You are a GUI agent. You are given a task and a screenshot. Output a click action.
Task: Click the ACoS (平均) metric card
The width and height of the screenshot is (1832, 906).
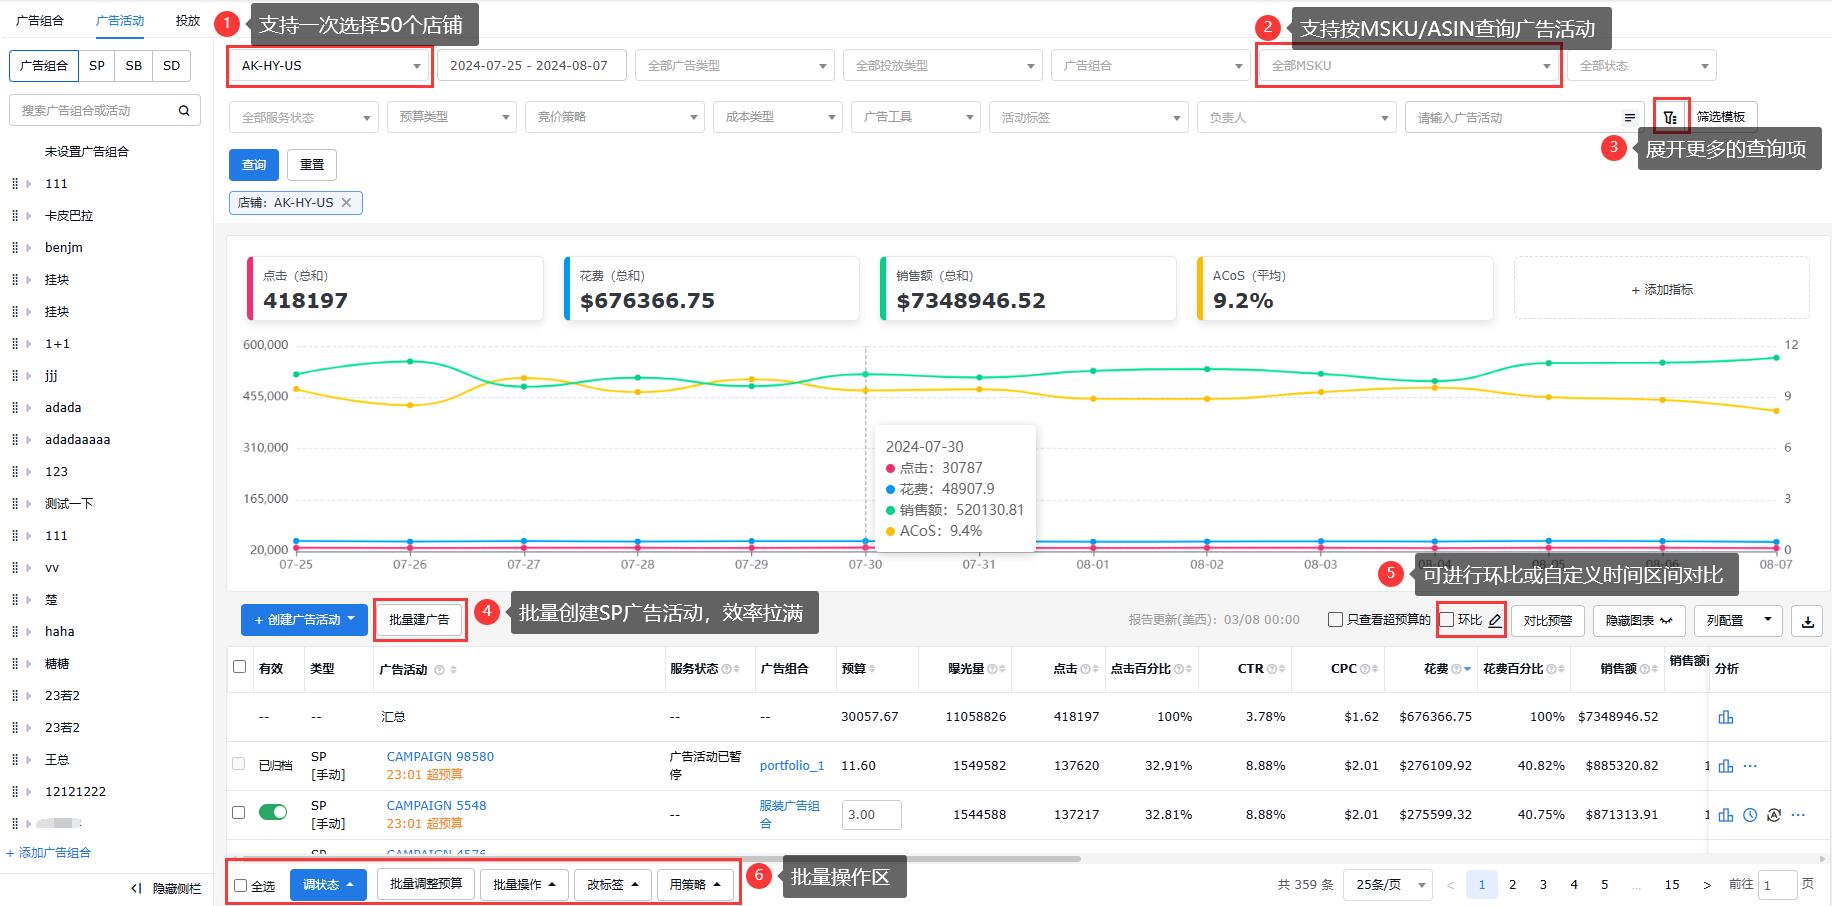tap(1345, 289)
